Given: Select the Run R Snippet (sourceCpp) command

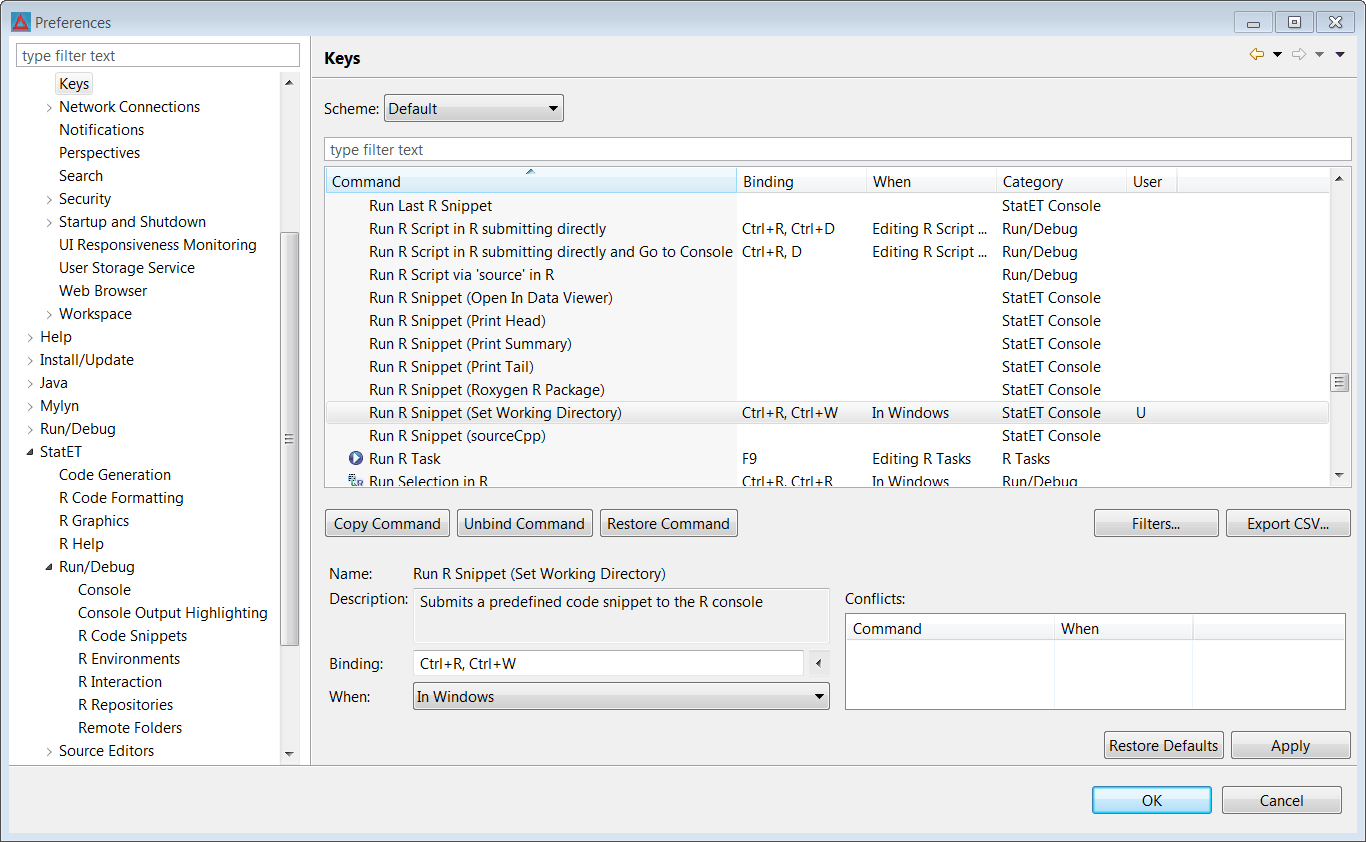Looking at the screenshot, I should (x=827, y=436).
